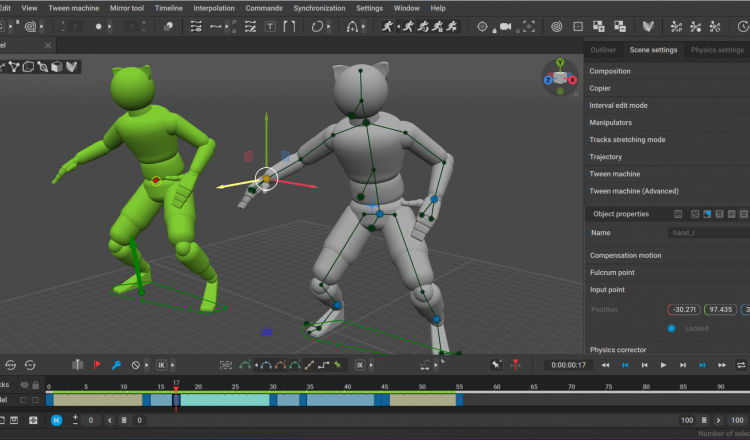750x440 pixels.
Task: Click the red flag marker icon
Action: 97,365
